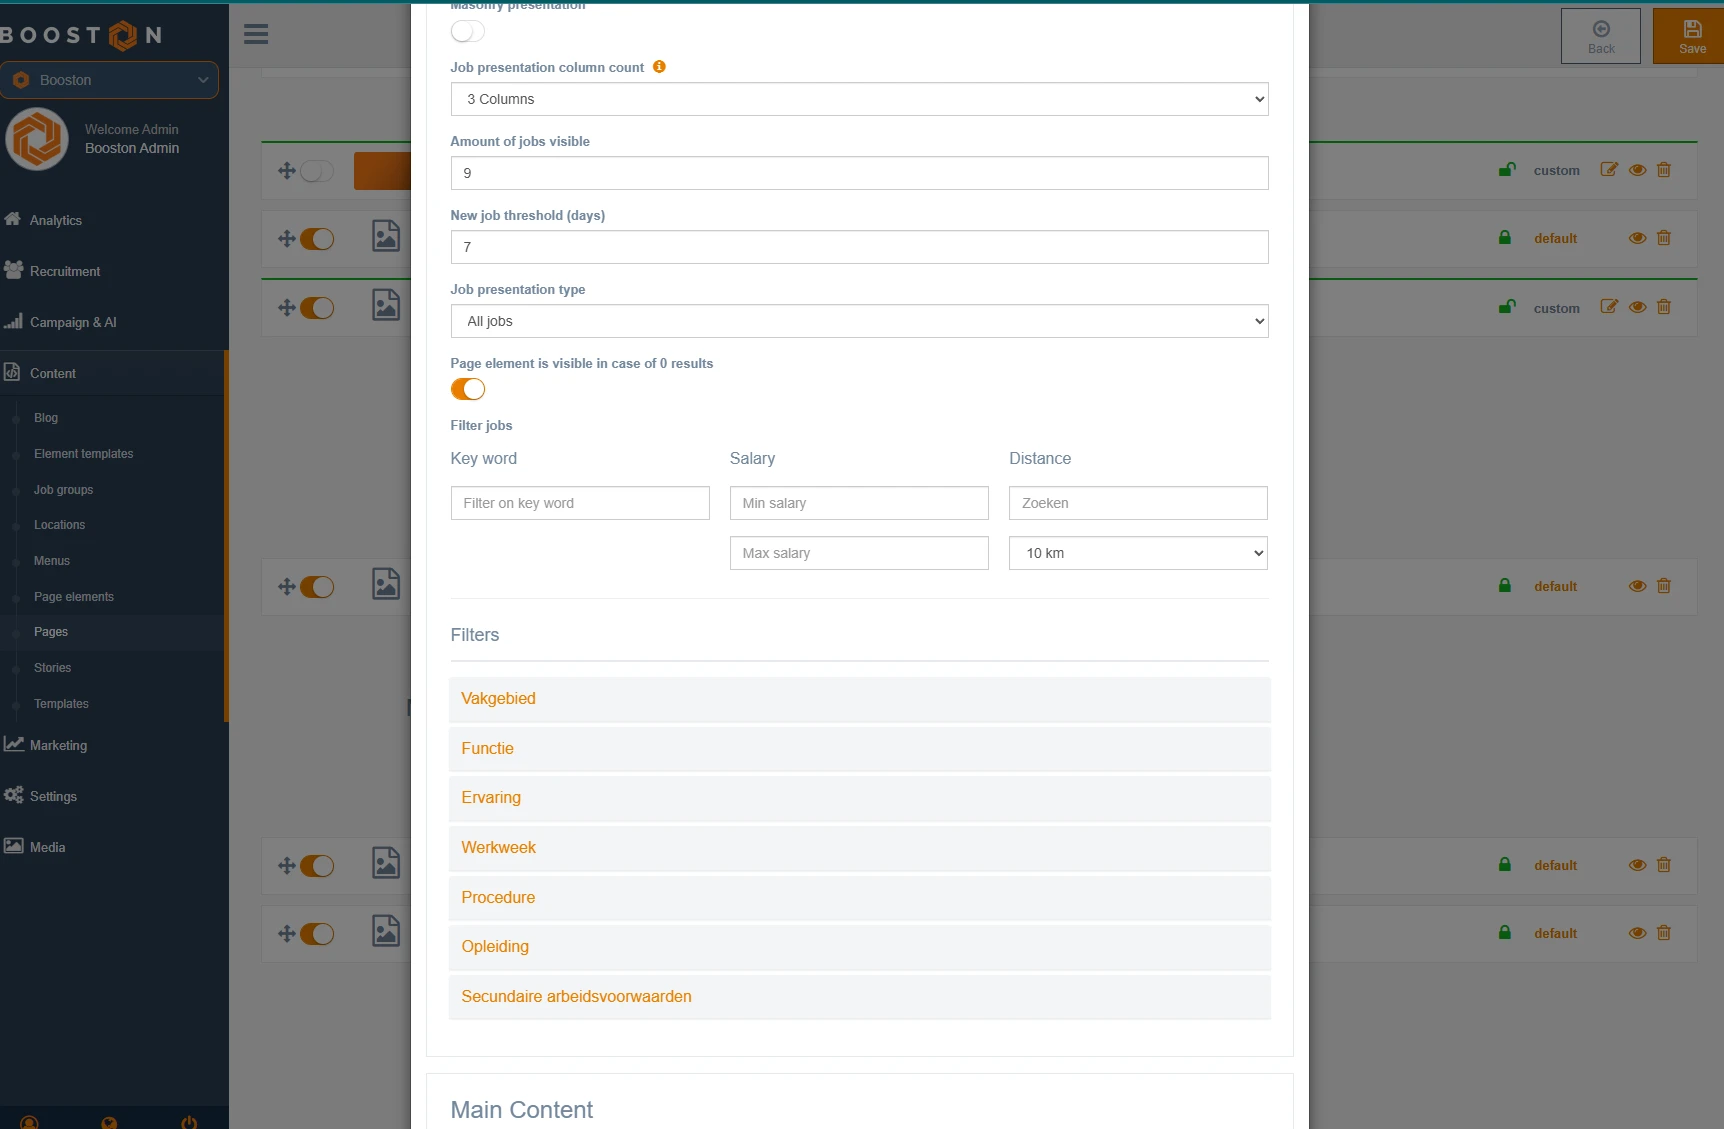Viewport: 1724px width, 1129px height.
Task: Open the Job presentation type dropdown
Action: tap(859, 321)
